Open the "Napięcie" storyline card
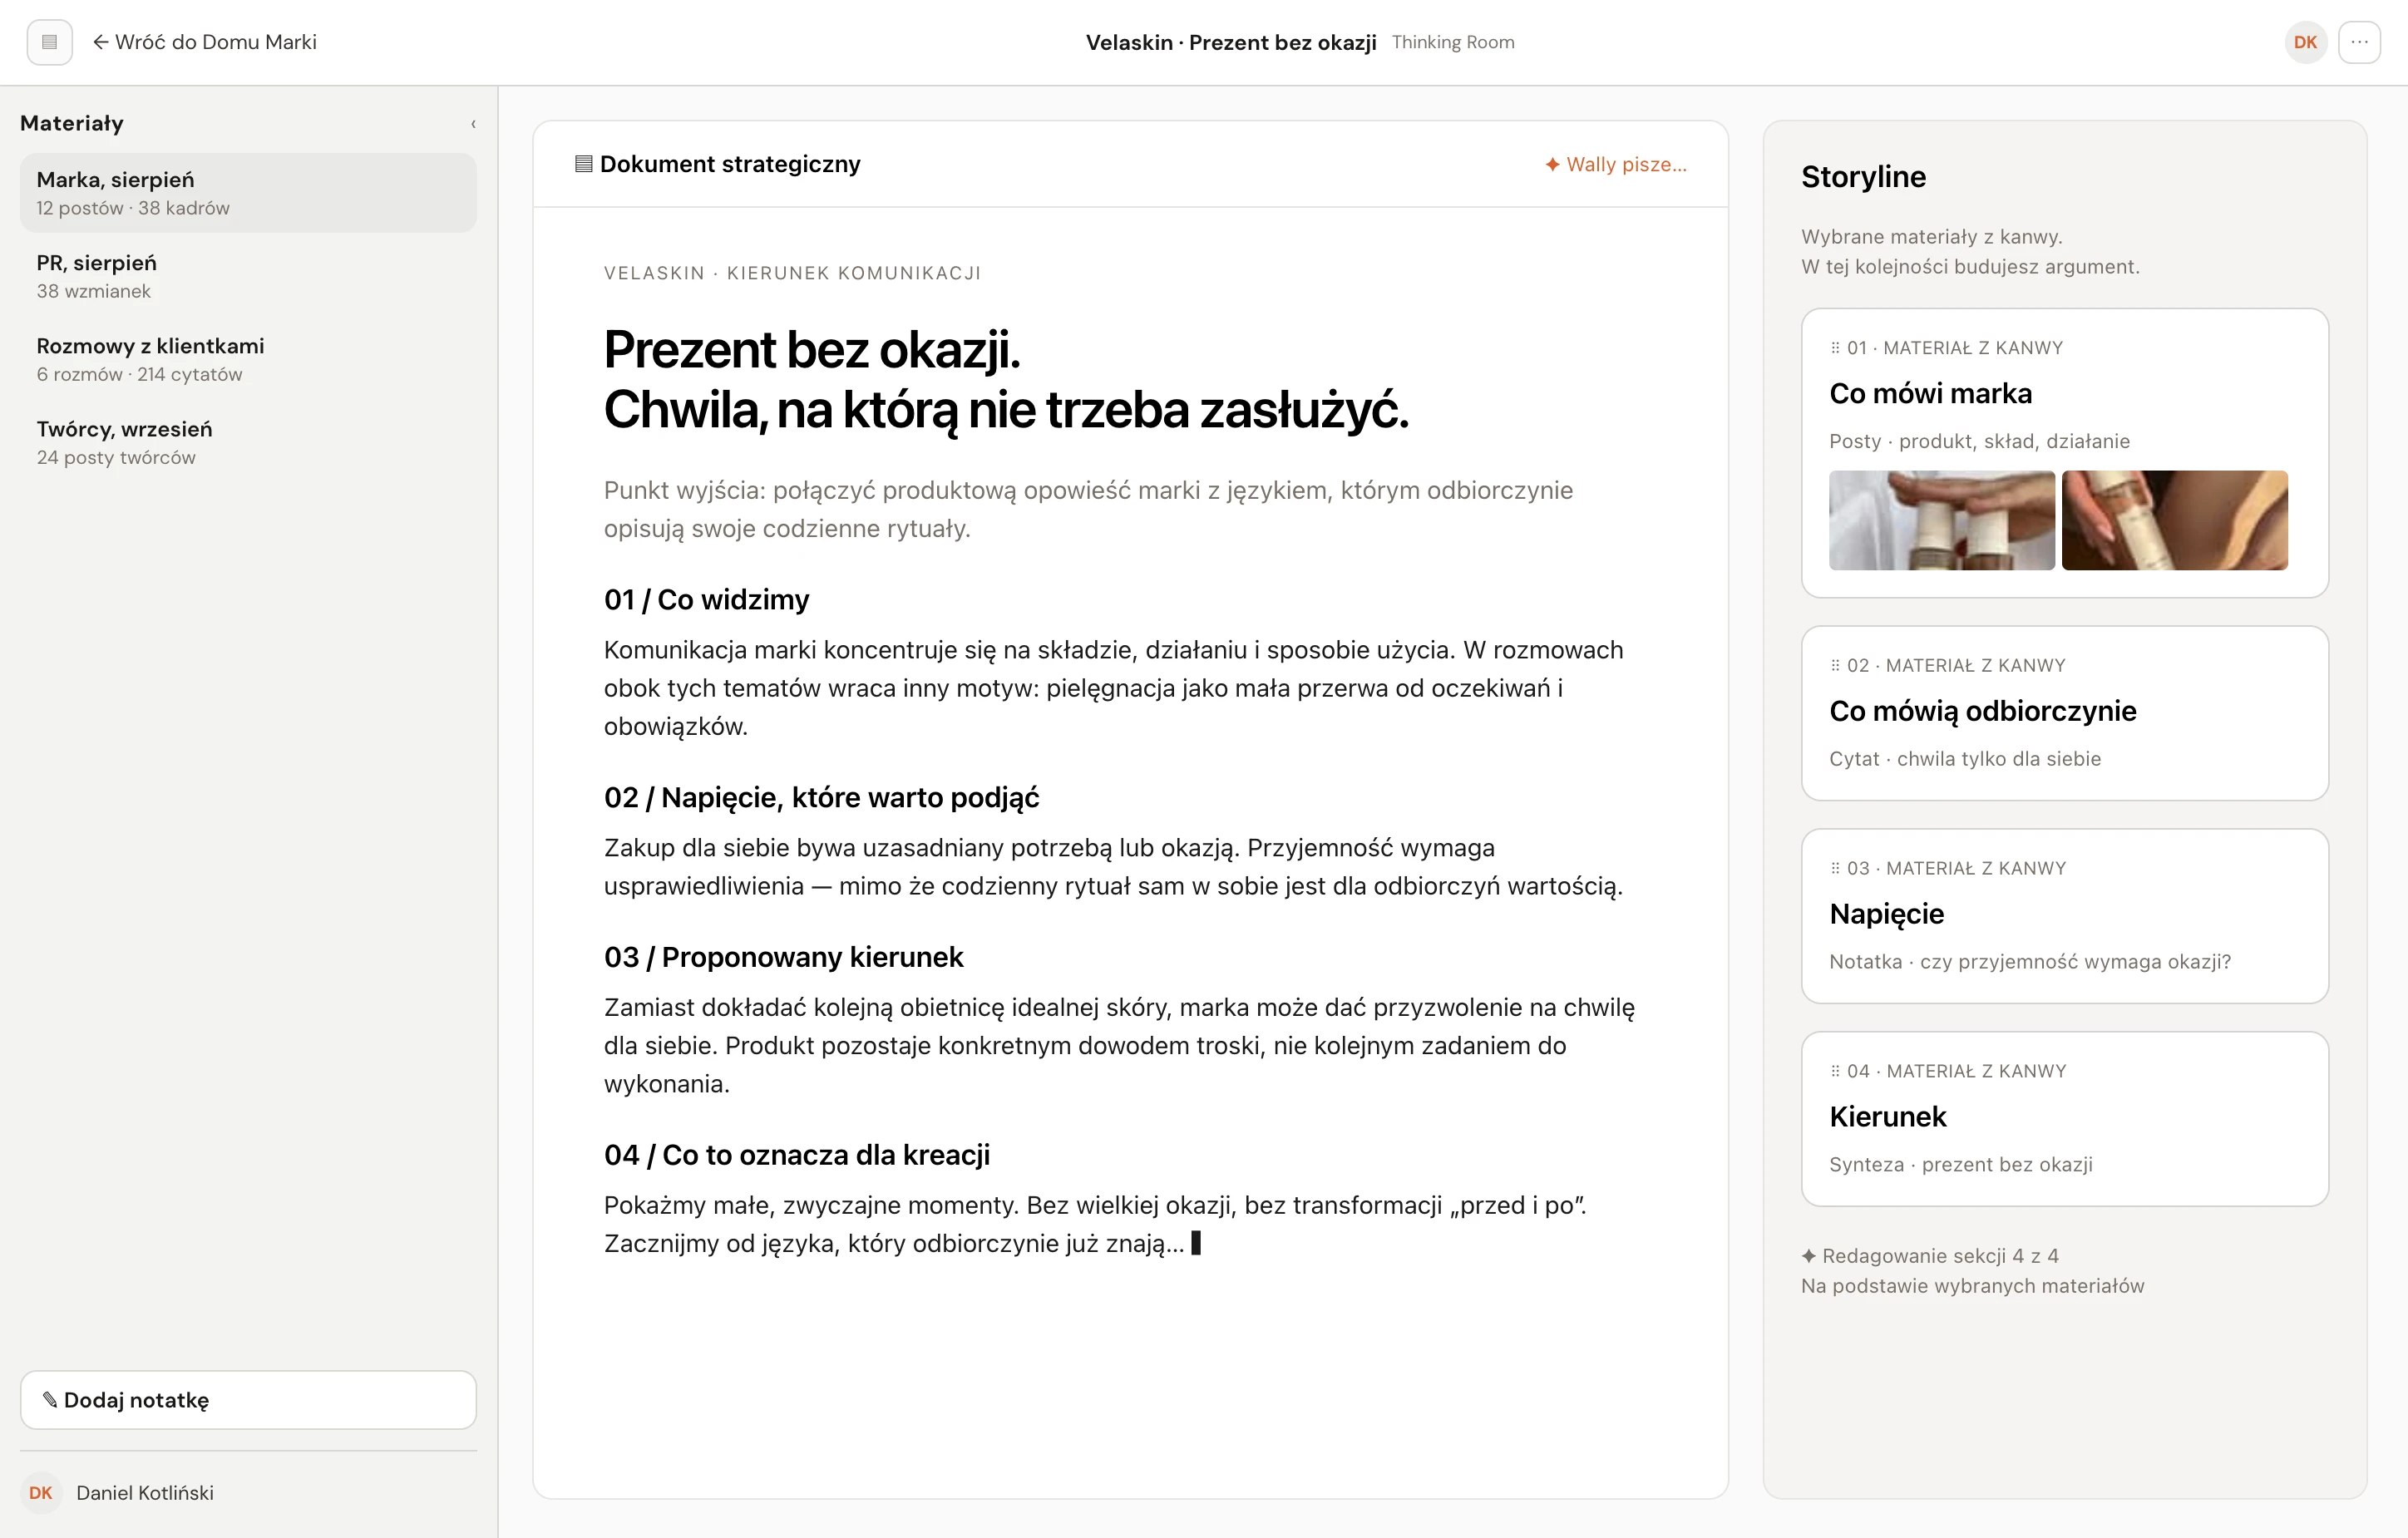Viewport: 2408px width, 1538px height. pyautogui.click(x=2064, y=916)
